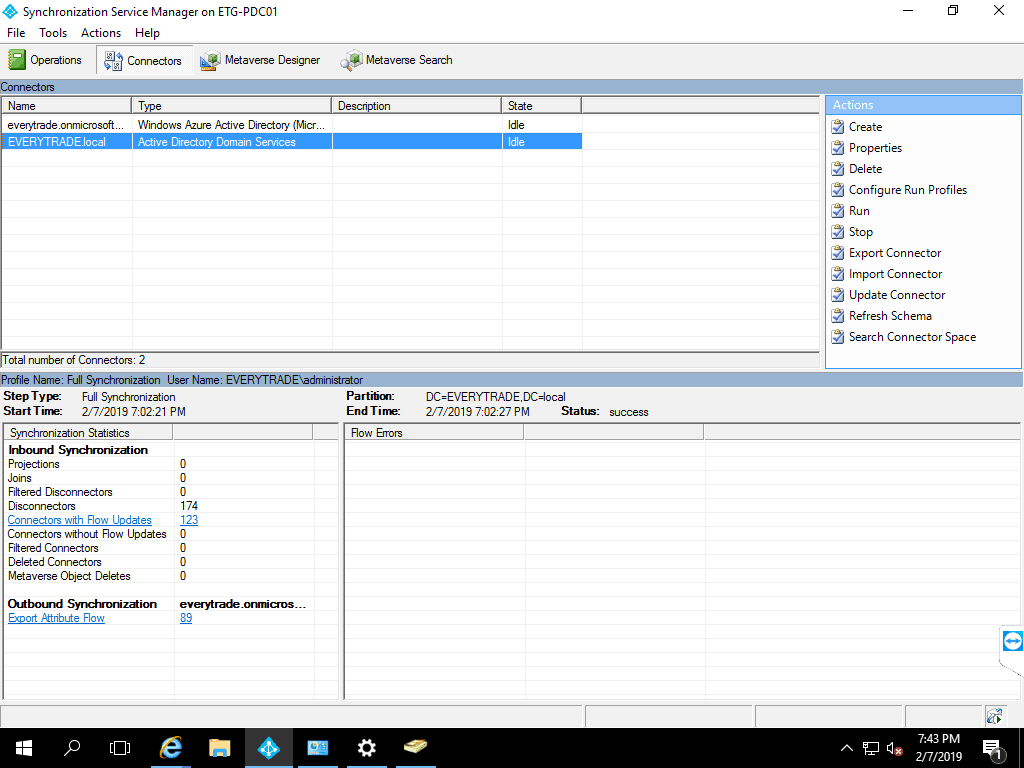Image resolution: width=1024 pixels, height=768 pixels.
Task: Click the Stop action icon
Action: (838, 232)
